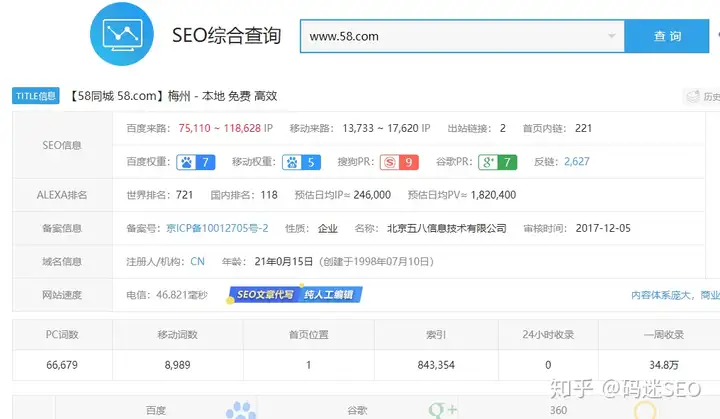
Task: Click the Google plus icon in bottom table
Action: click(x=442, y=409)
